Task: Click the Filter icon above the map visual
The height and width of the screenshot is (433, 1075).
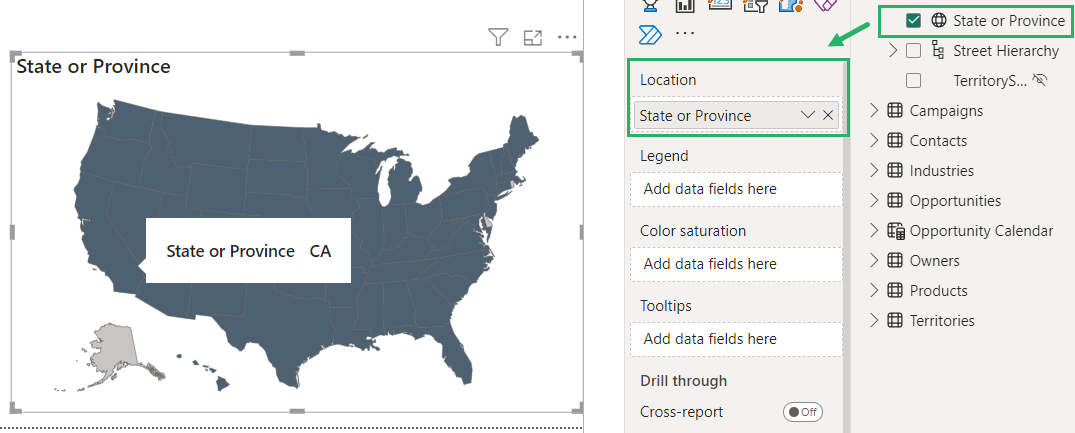Action: [x=498, y=37]
